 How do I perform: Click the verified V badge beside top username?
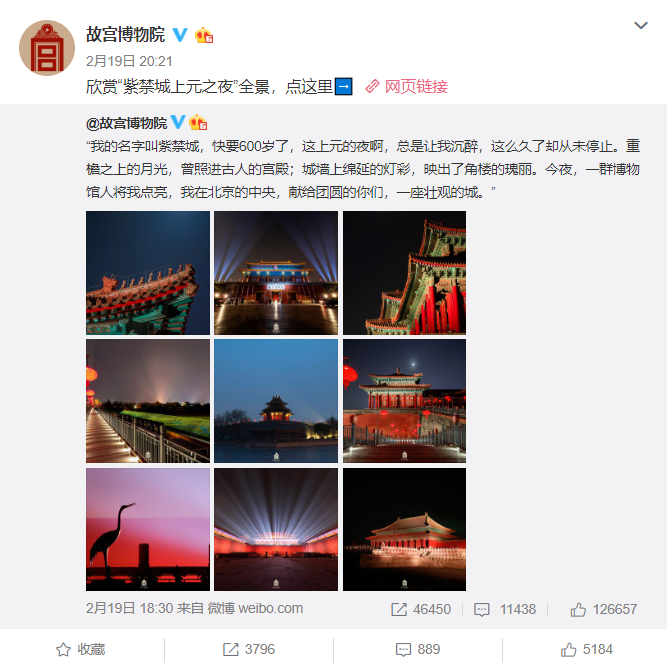[180, 35]
